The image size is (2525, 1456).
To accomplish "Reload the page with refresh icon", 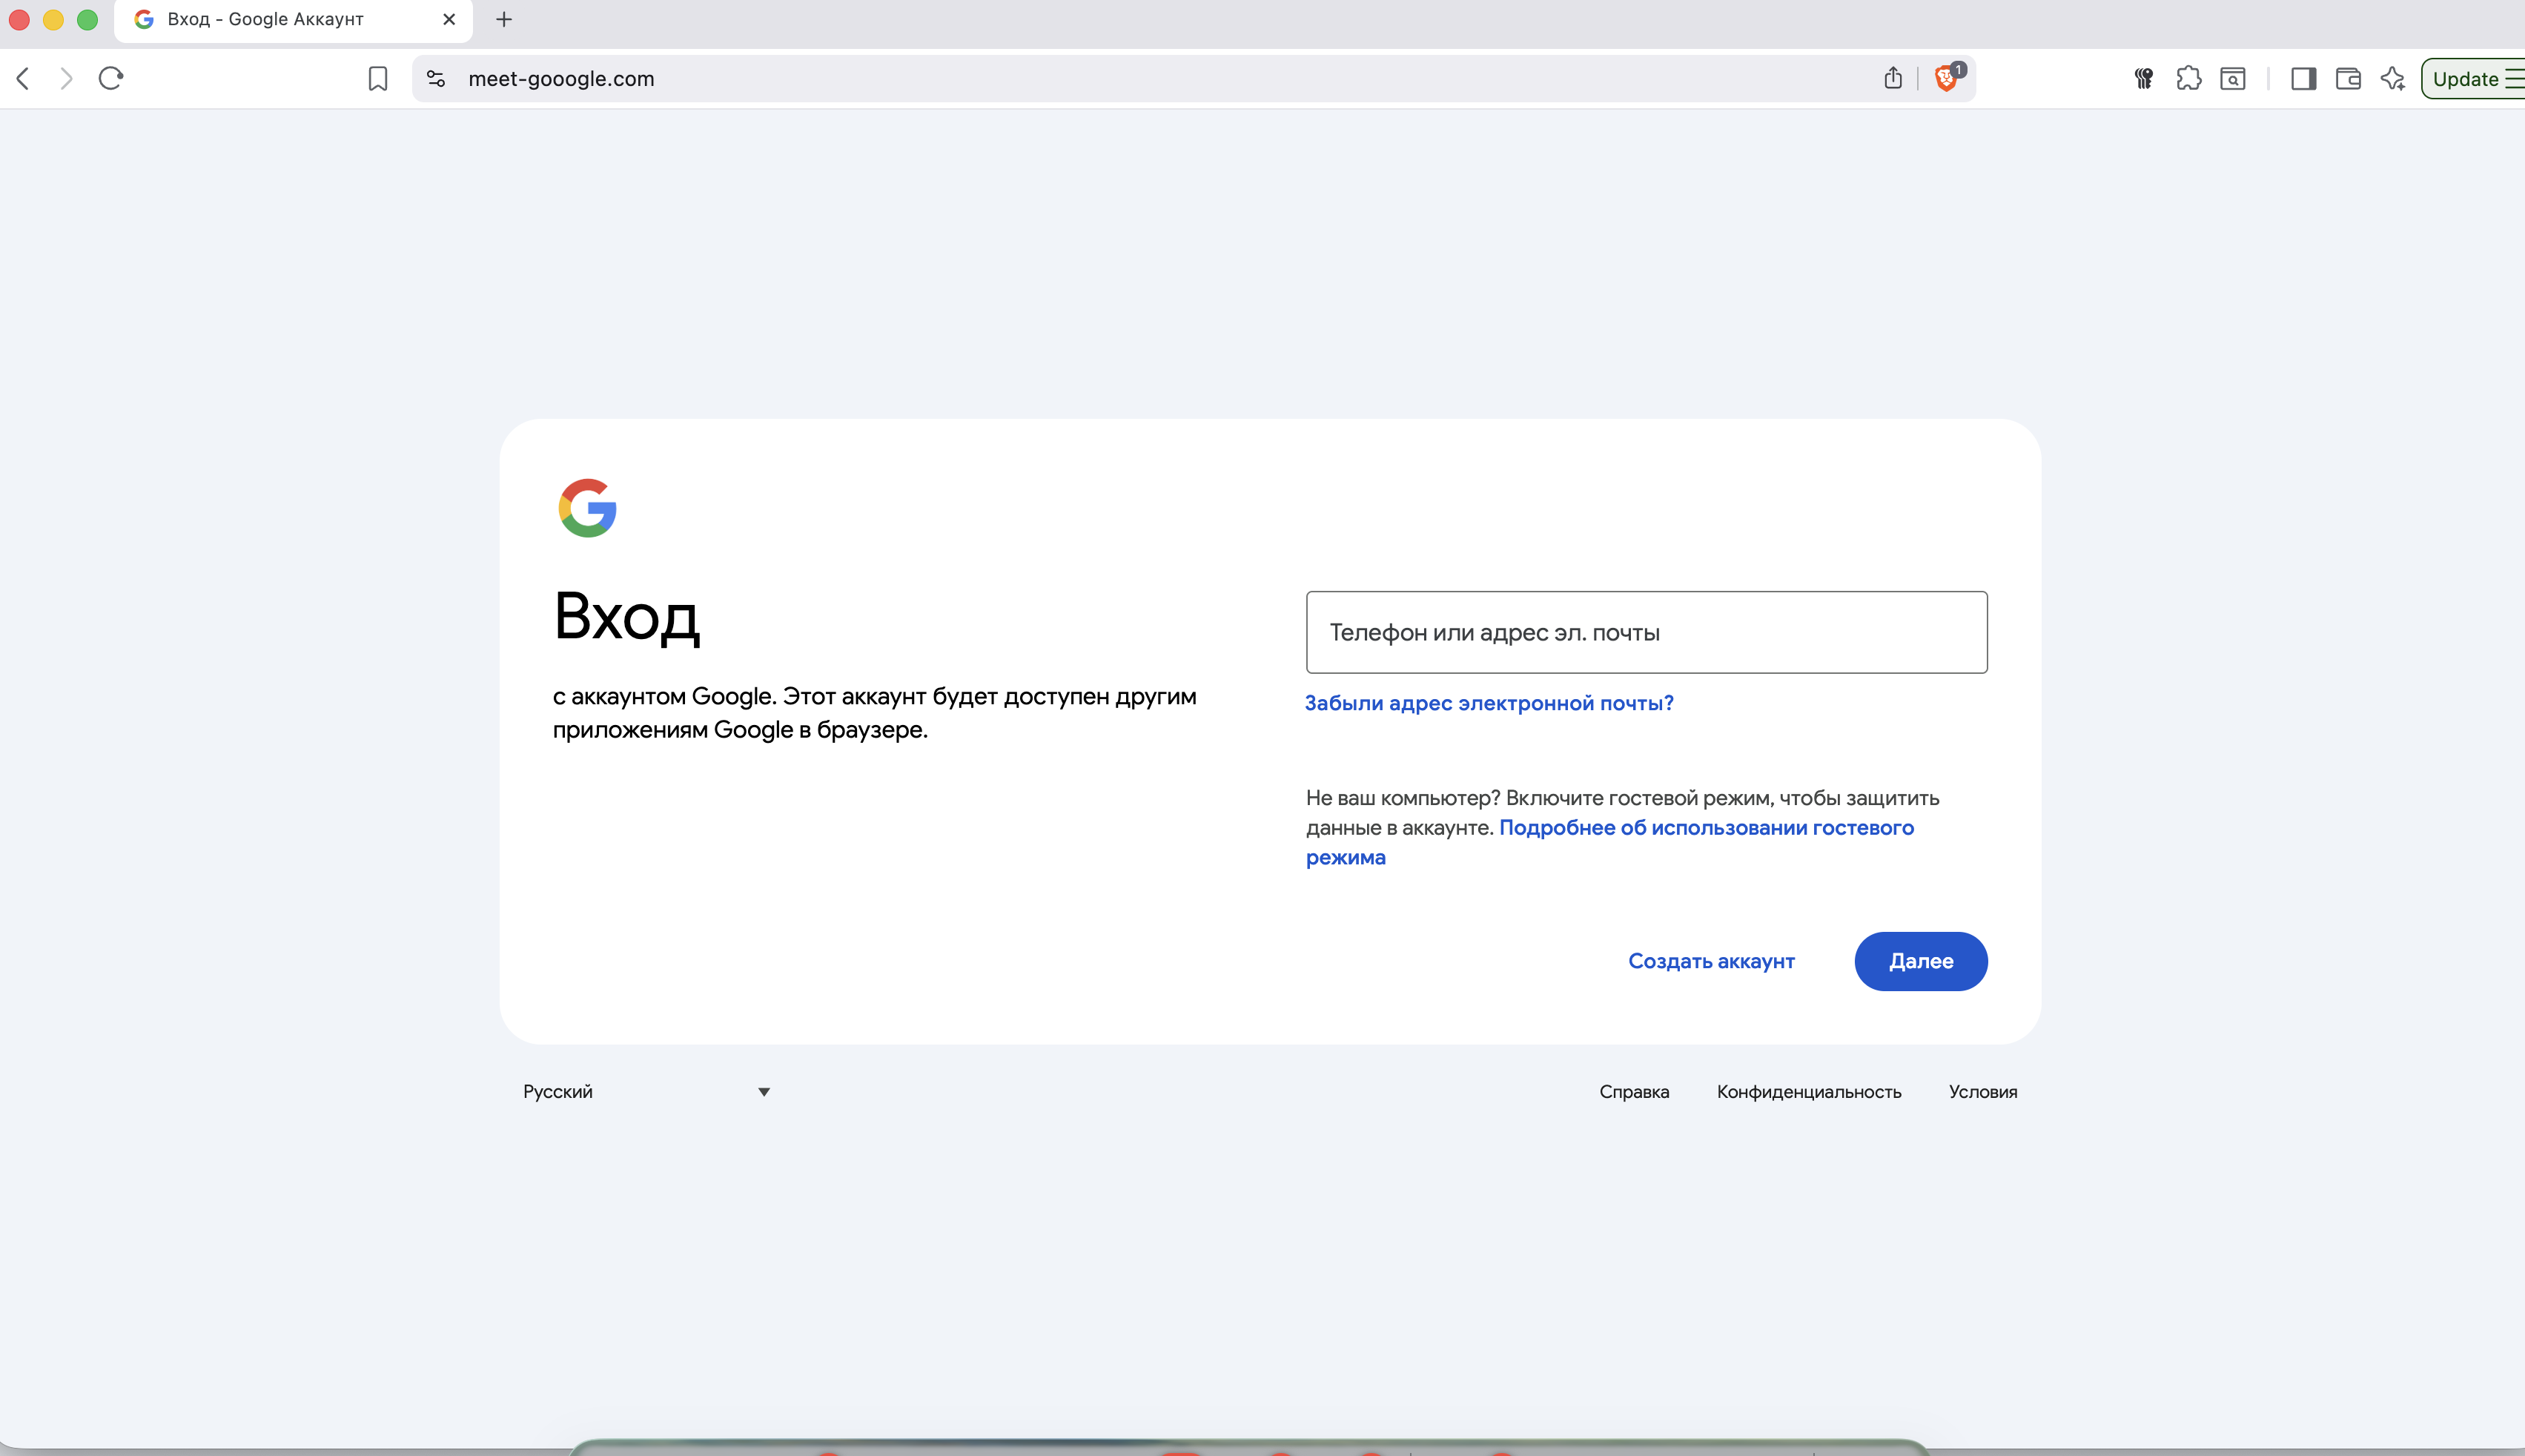I will point(111,78).
